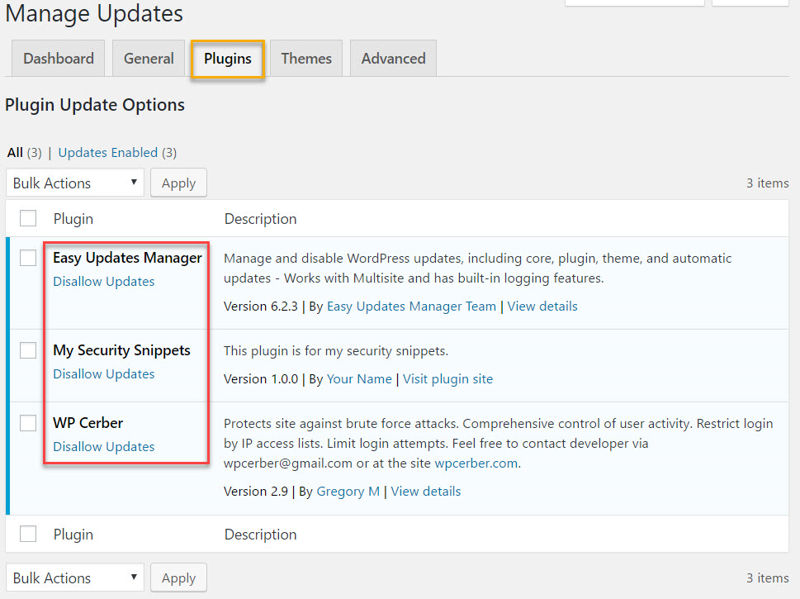800x599 pixels.
Task: Open the Gregory M author link
Action: (x=348, y=491)
